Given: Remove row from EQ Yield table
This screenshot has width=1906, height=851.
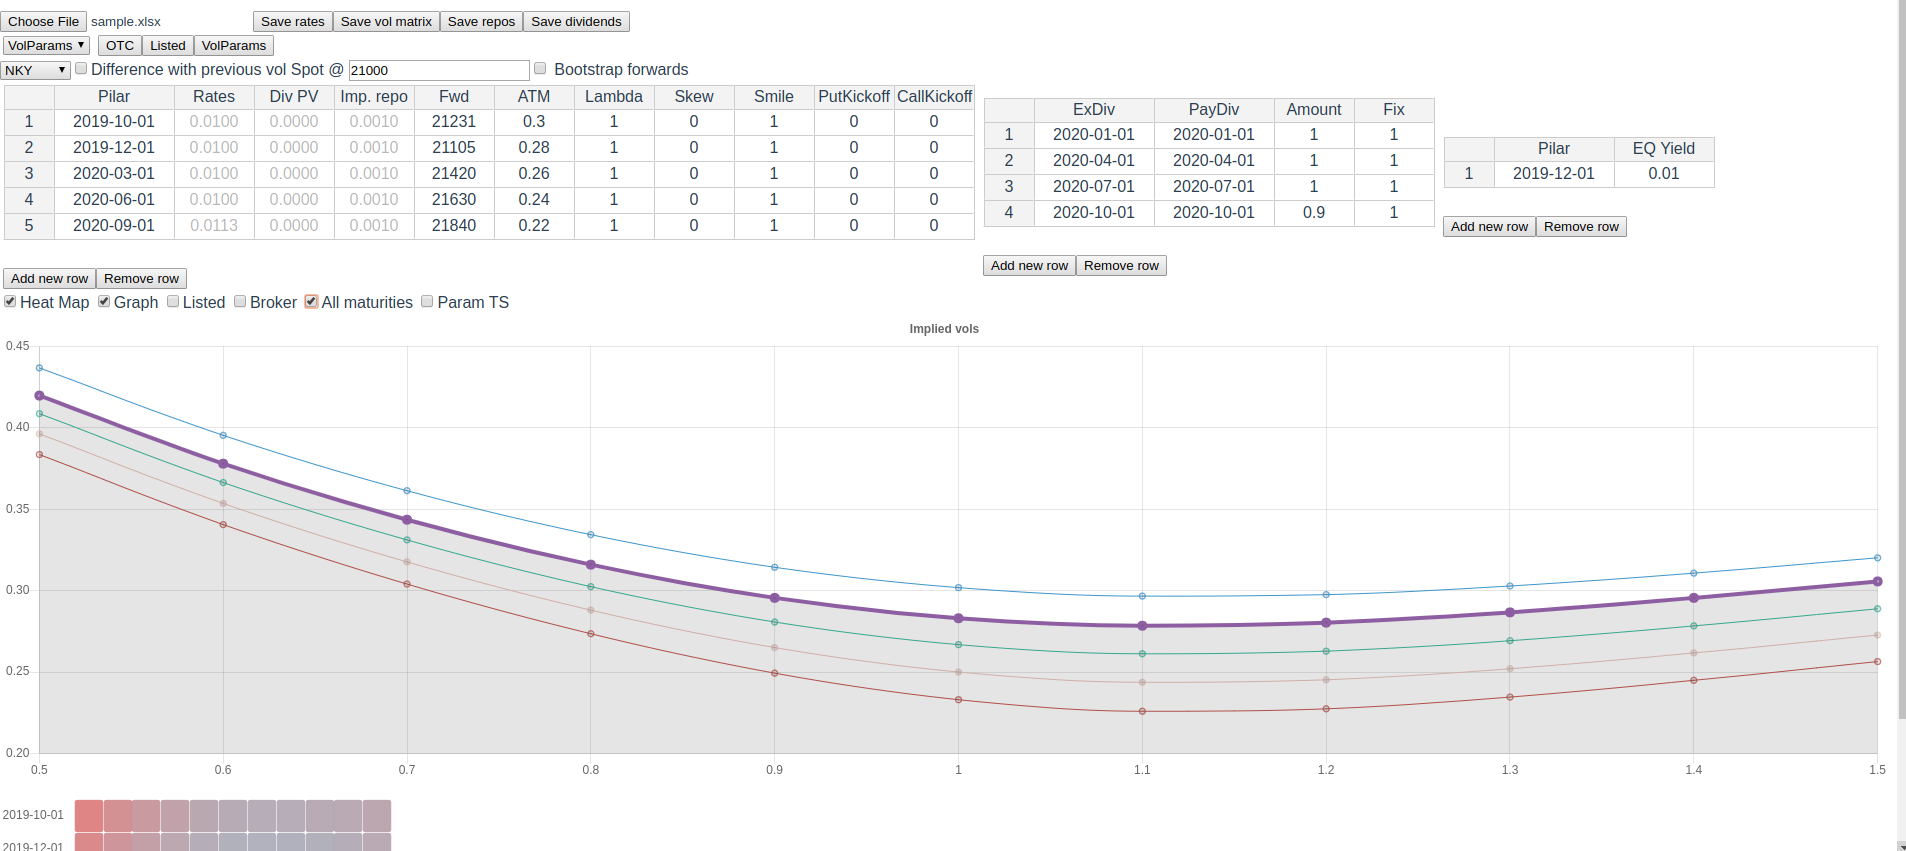Looking at the screenshot, I should [x=1581, y=226].
